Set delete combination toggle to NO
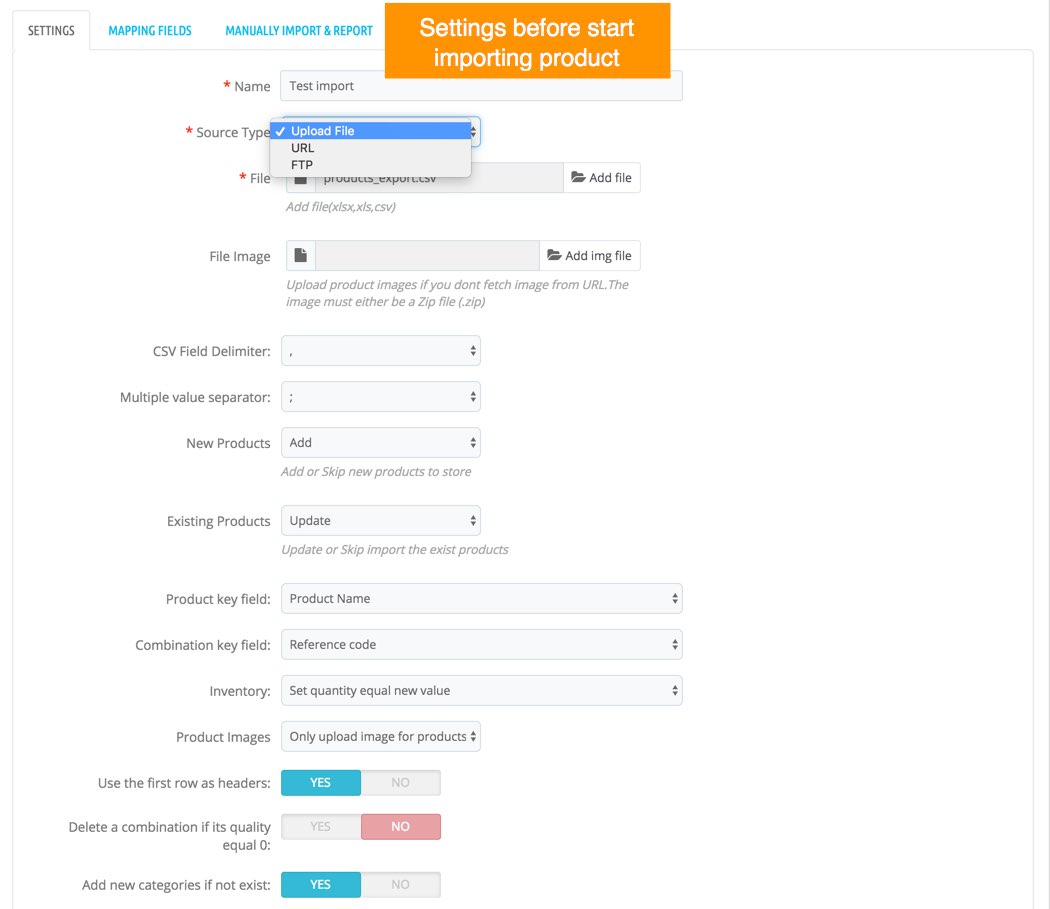Screen dimensions: 1050x909 400,827
